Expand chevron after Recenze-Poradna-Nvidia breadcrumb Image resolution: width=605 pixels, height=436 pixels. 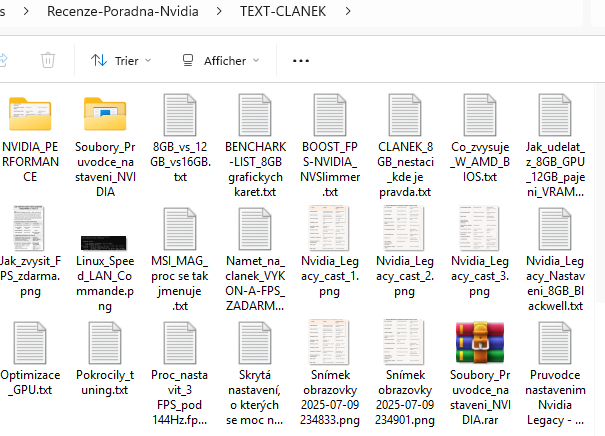[x=219, y=11]
